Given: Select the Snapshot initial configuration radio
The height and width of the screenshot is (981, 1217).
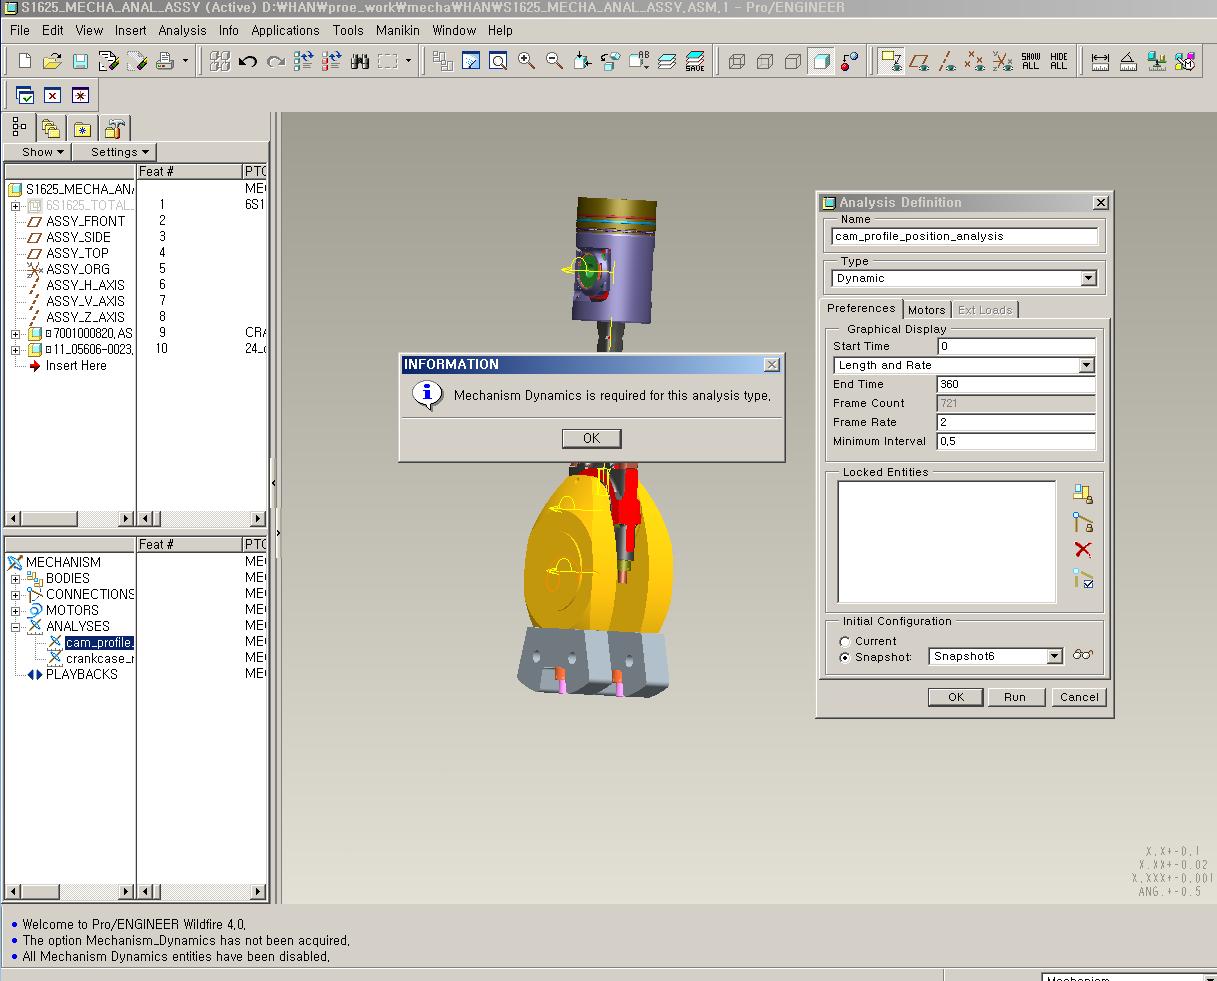Looking at the screenshot, I should pyautogui.click(x=845, y=657).
